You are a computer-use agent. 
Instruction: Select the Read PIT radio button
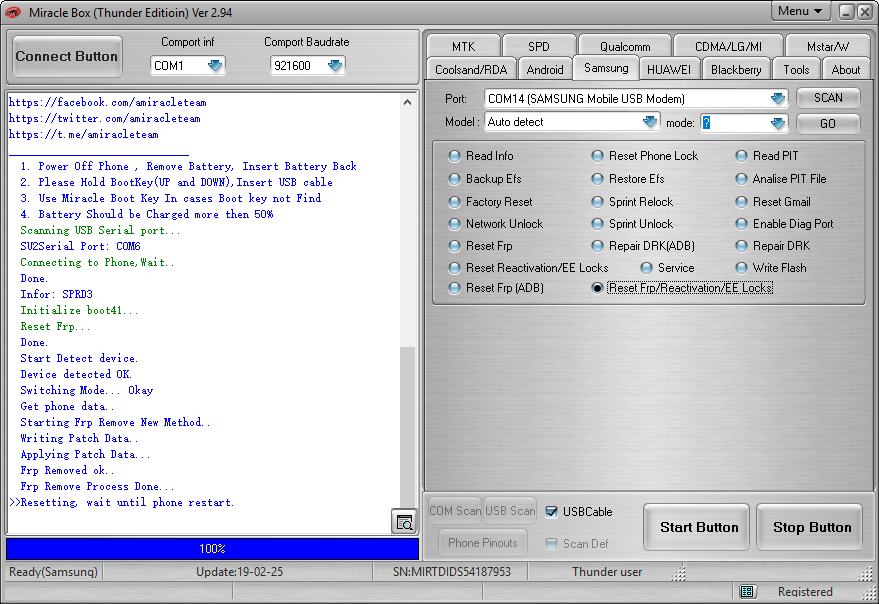[x=741, y=156]
